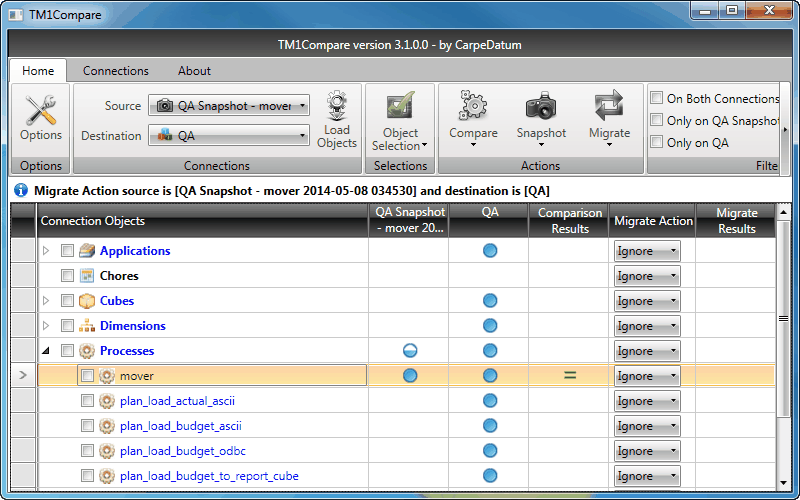Image resolution: width=800 pixels, height=500 pixels.
Task: Click the vertical scrollbar thumb
Action: [x=783, y=318]
